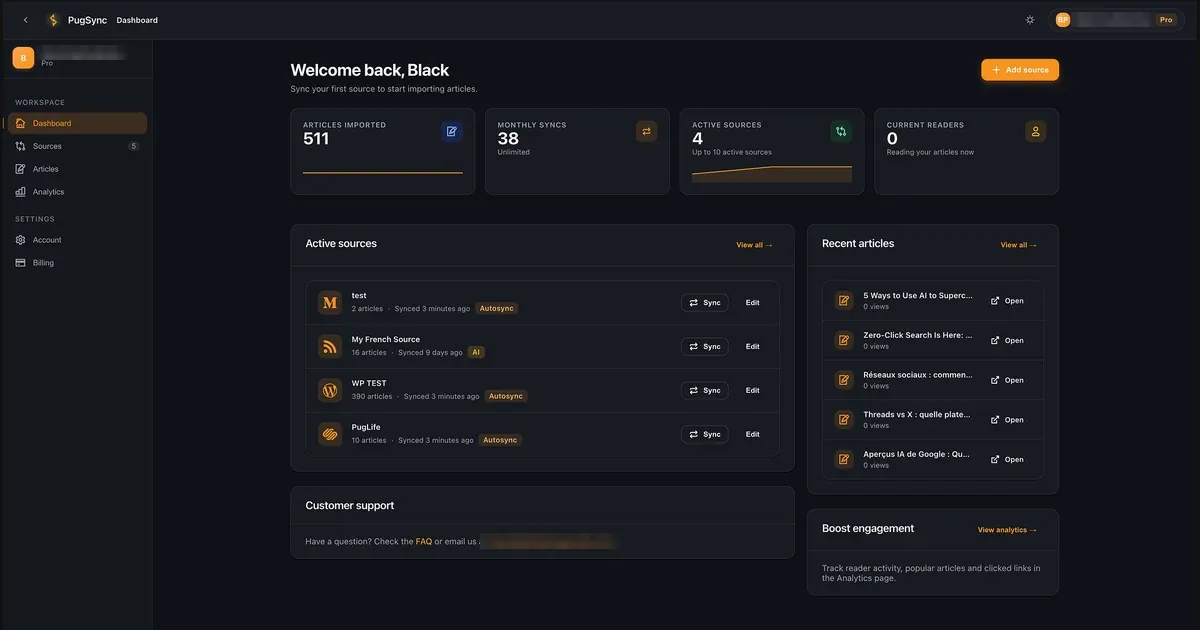The height and width of the screenshot is (630, 1200).
Task: Open Articles in the sidebar
Action: pos(77,169)
